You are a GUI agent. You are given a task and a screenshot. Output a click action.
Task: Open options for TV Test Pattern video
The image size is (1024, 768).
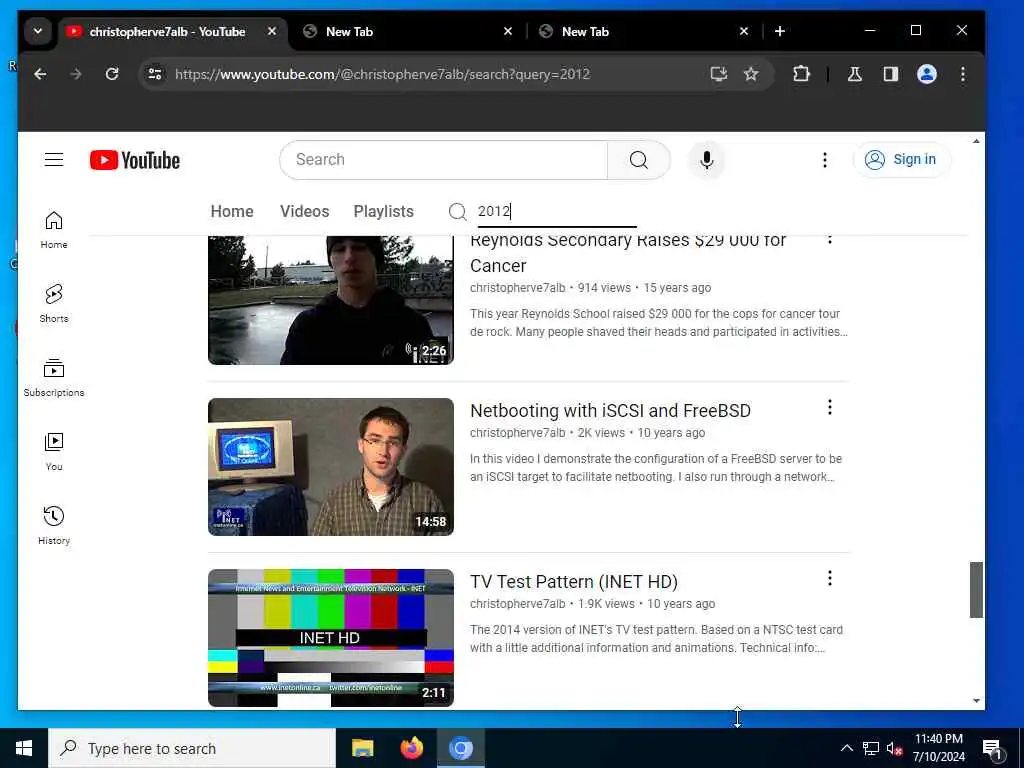[829, 578]
